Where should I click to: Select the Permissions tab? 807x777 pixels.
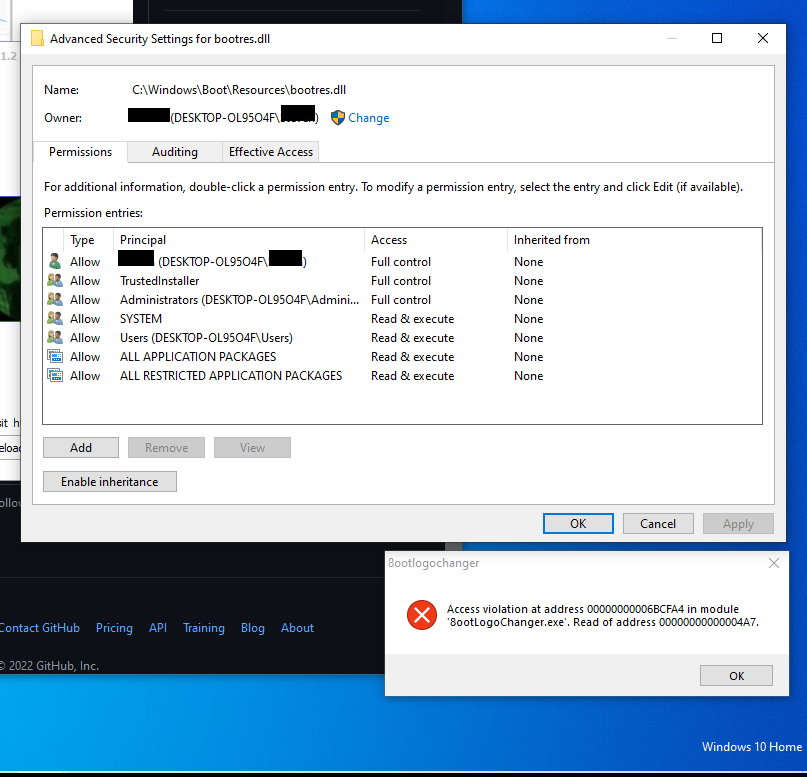tap(79, 152)
